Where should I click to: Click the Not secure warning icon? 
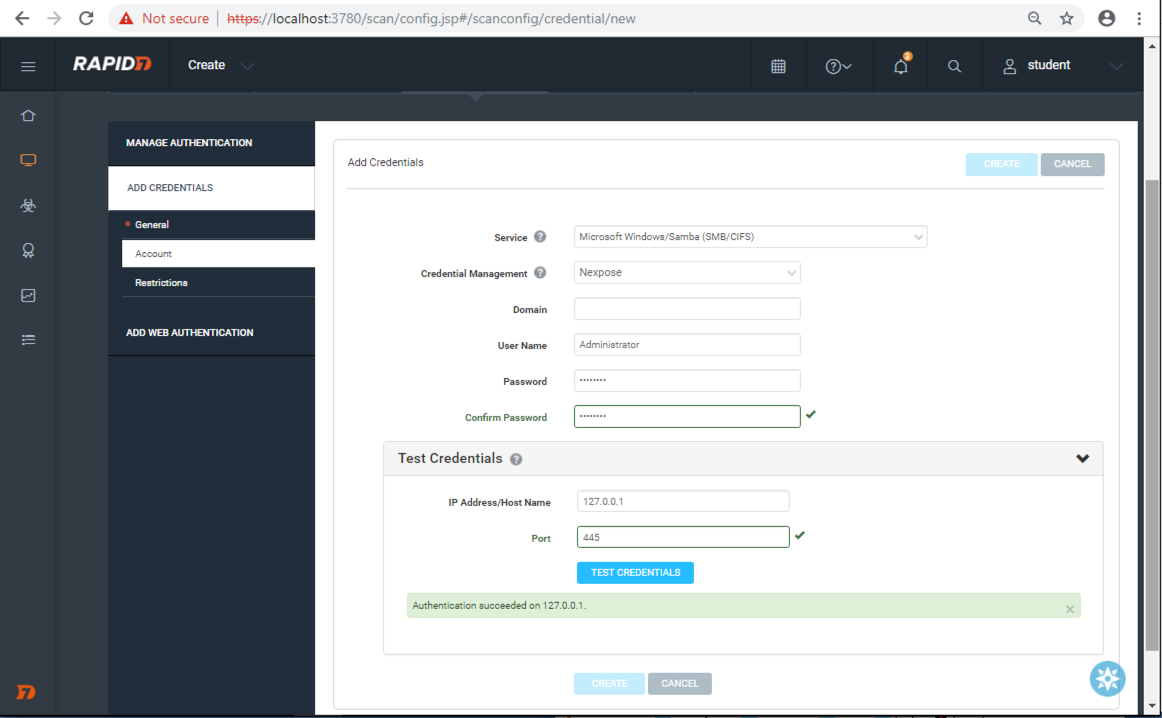tap(126, 19)
